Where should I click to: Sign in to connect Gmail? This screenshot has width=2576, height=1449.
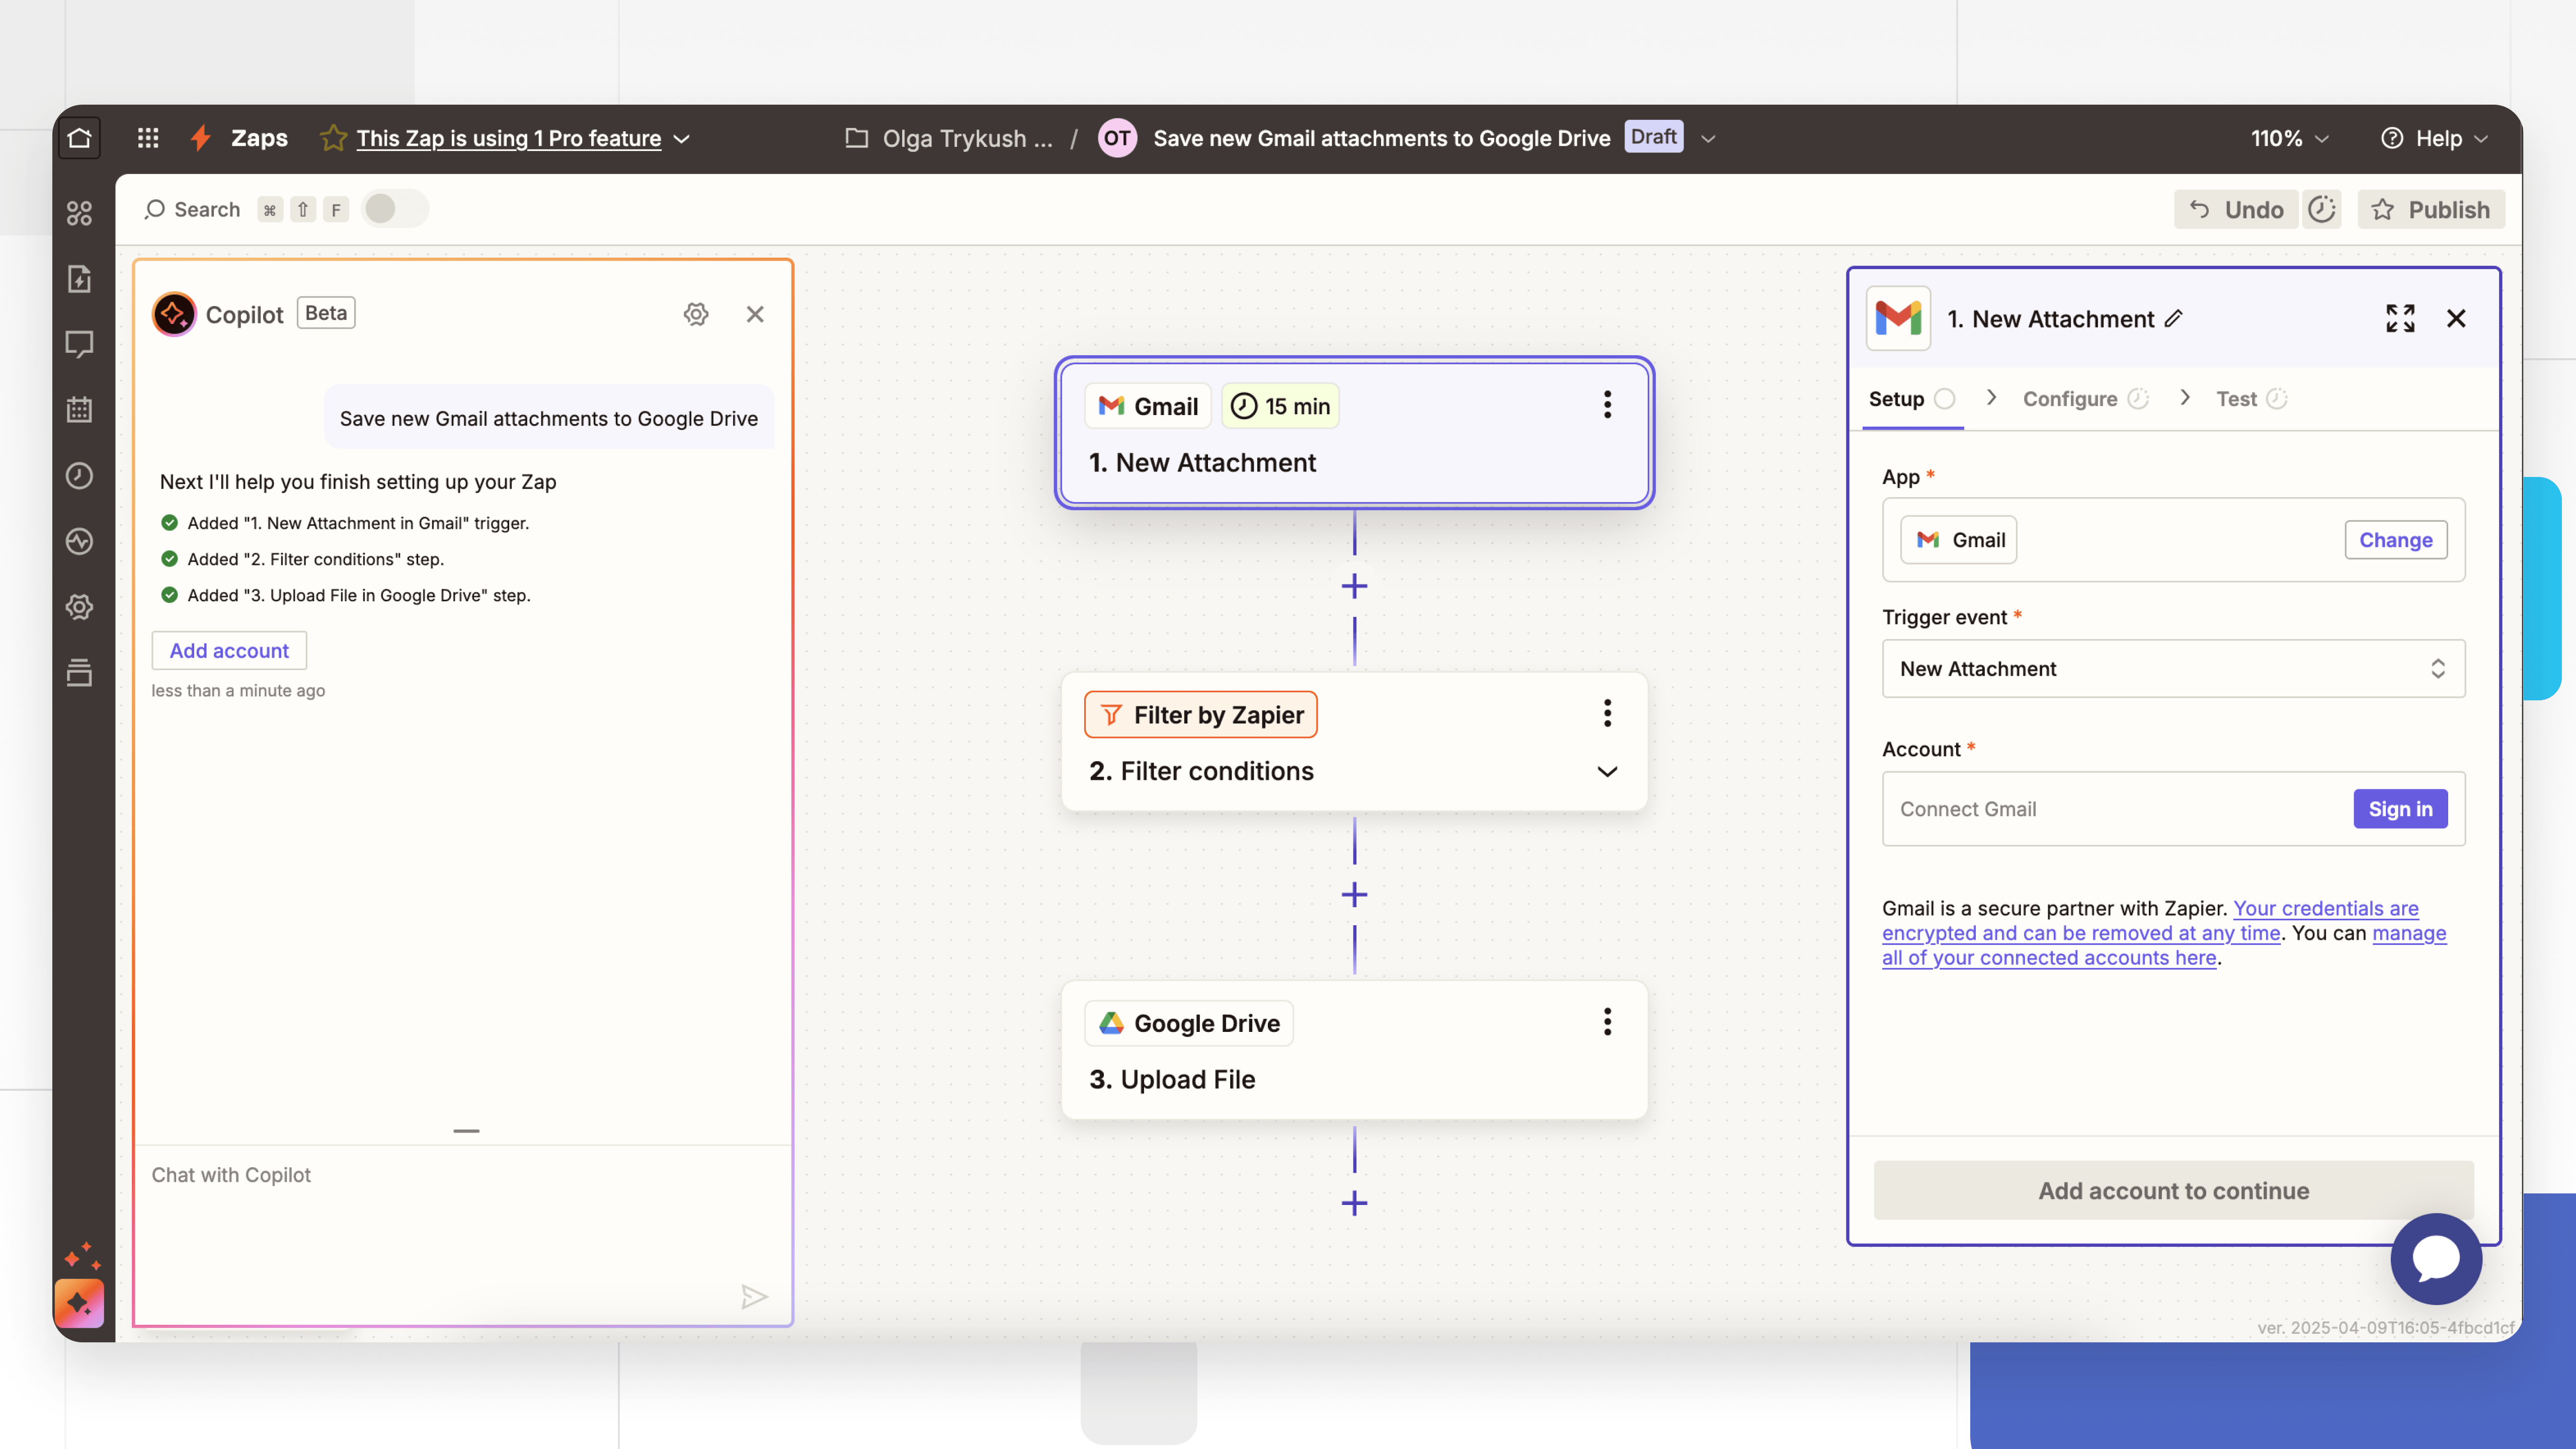(x=2400, y=809)
